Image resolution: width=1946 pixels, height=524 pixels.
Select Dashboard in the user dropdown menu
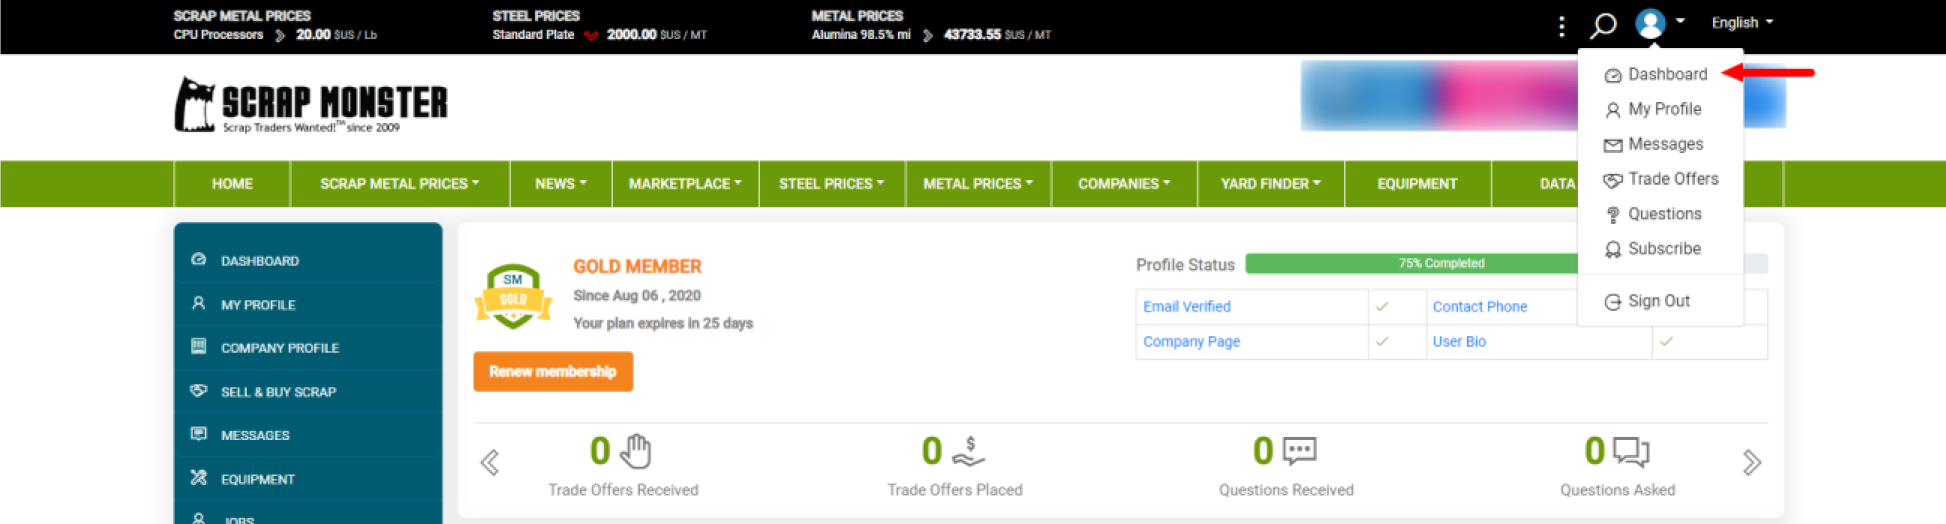click(1666, 74)
